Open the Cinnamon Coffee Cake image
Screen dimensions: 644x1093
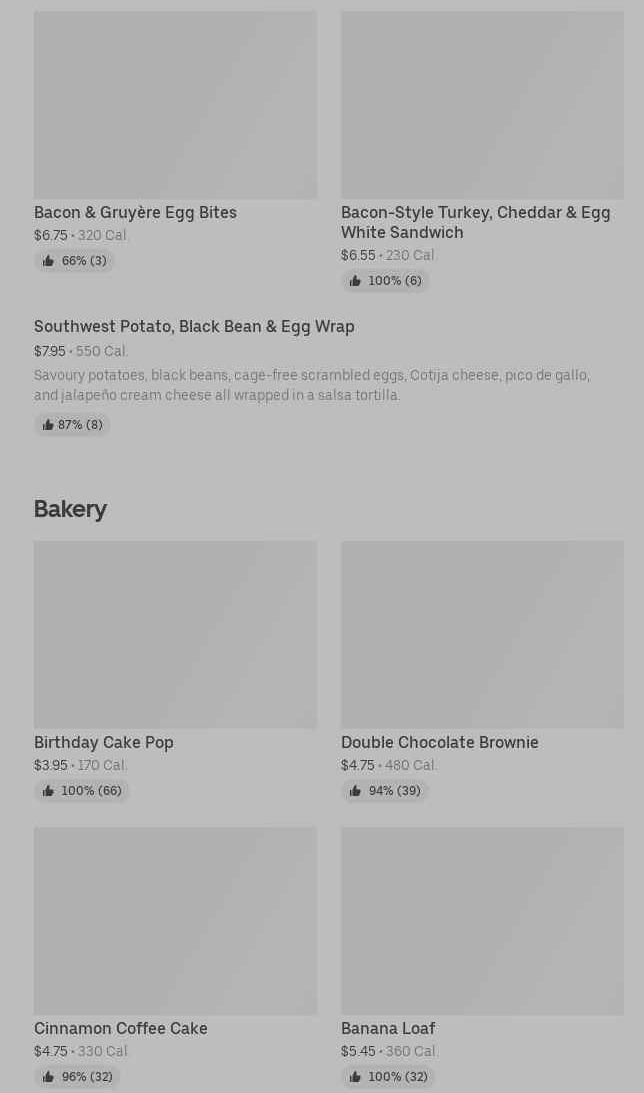click(x=175, y=921)
